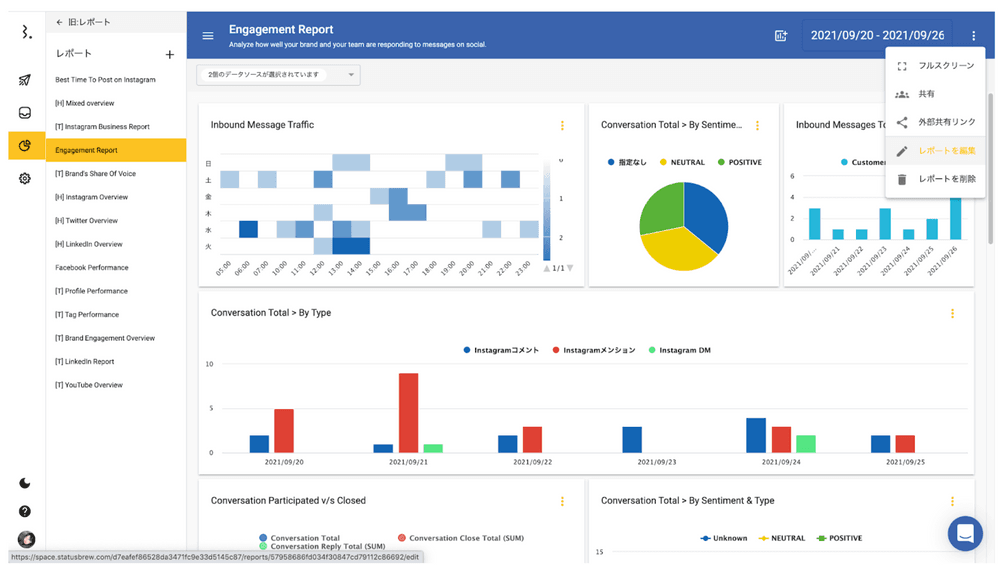Toggle dark mode with the moon icon
This screenshot has height=565, width=1000.
[25, 483]
